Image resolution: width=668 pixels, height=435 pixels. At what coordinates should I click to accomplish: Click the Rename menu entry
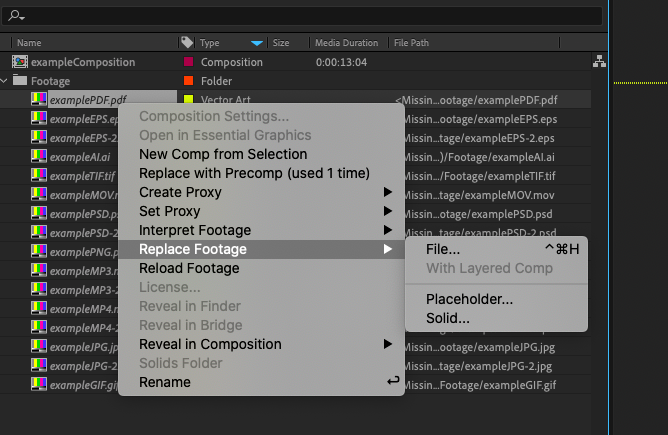point(165,382)
